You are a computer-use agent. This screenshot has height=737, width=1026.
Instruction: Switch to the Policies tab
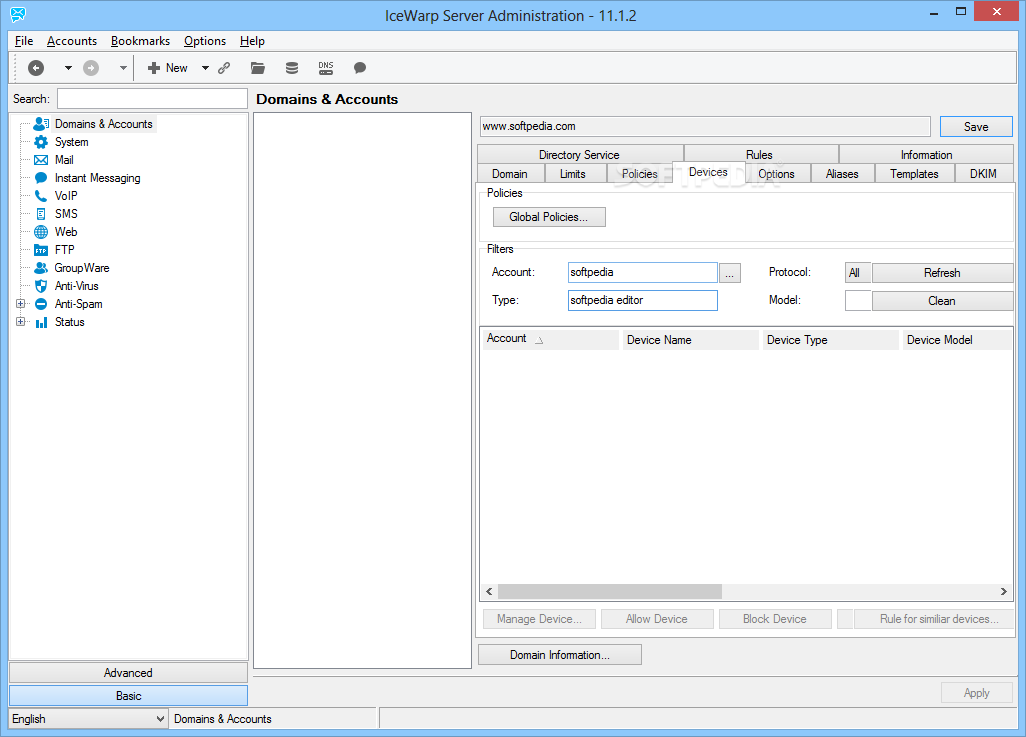tap(639, 173)
